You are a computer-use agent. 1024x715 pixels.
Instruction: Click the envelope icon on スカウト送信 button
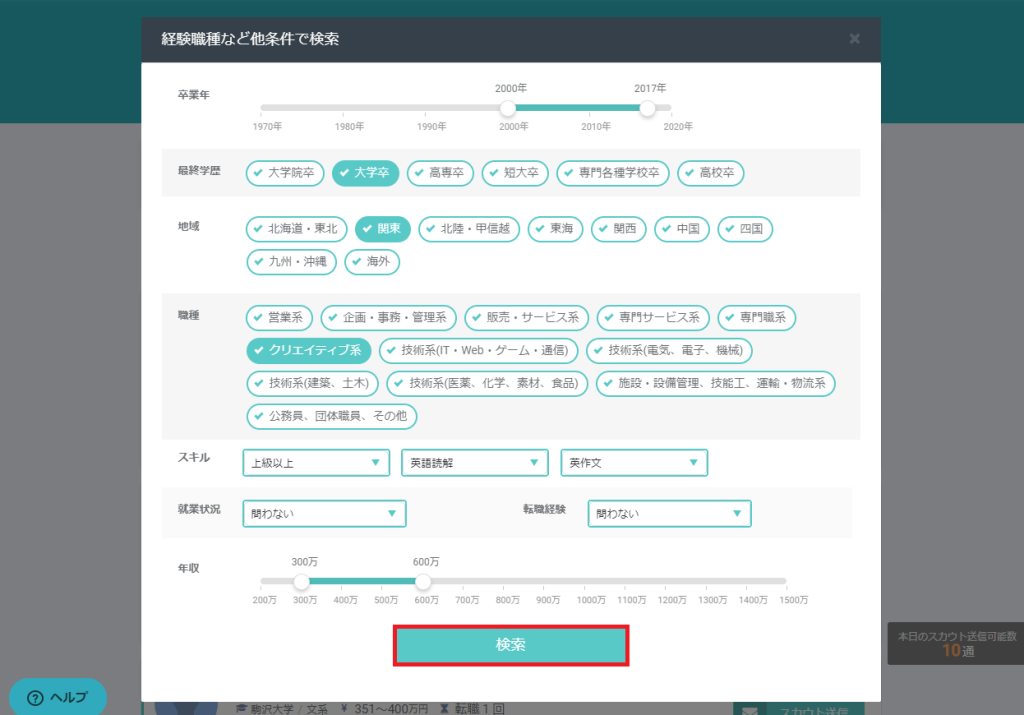749,709
